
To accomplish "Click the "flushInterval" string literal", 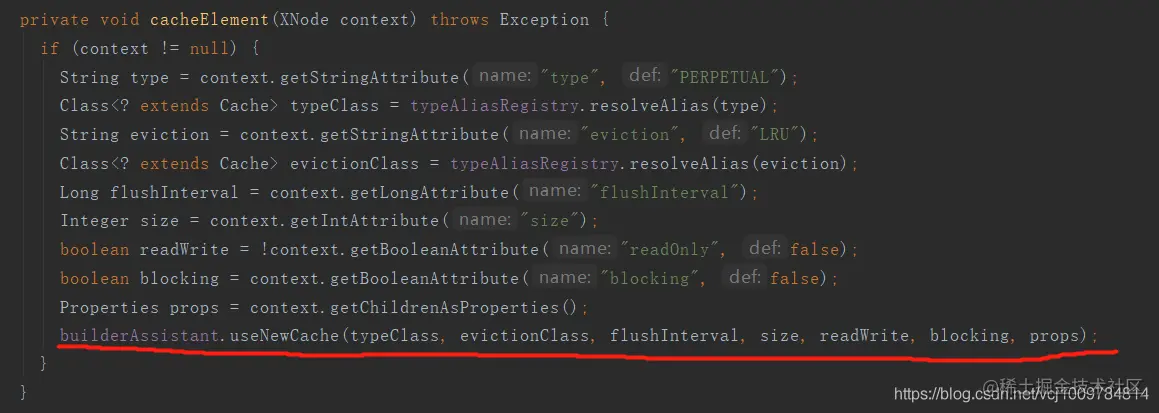I will (669, 192).
